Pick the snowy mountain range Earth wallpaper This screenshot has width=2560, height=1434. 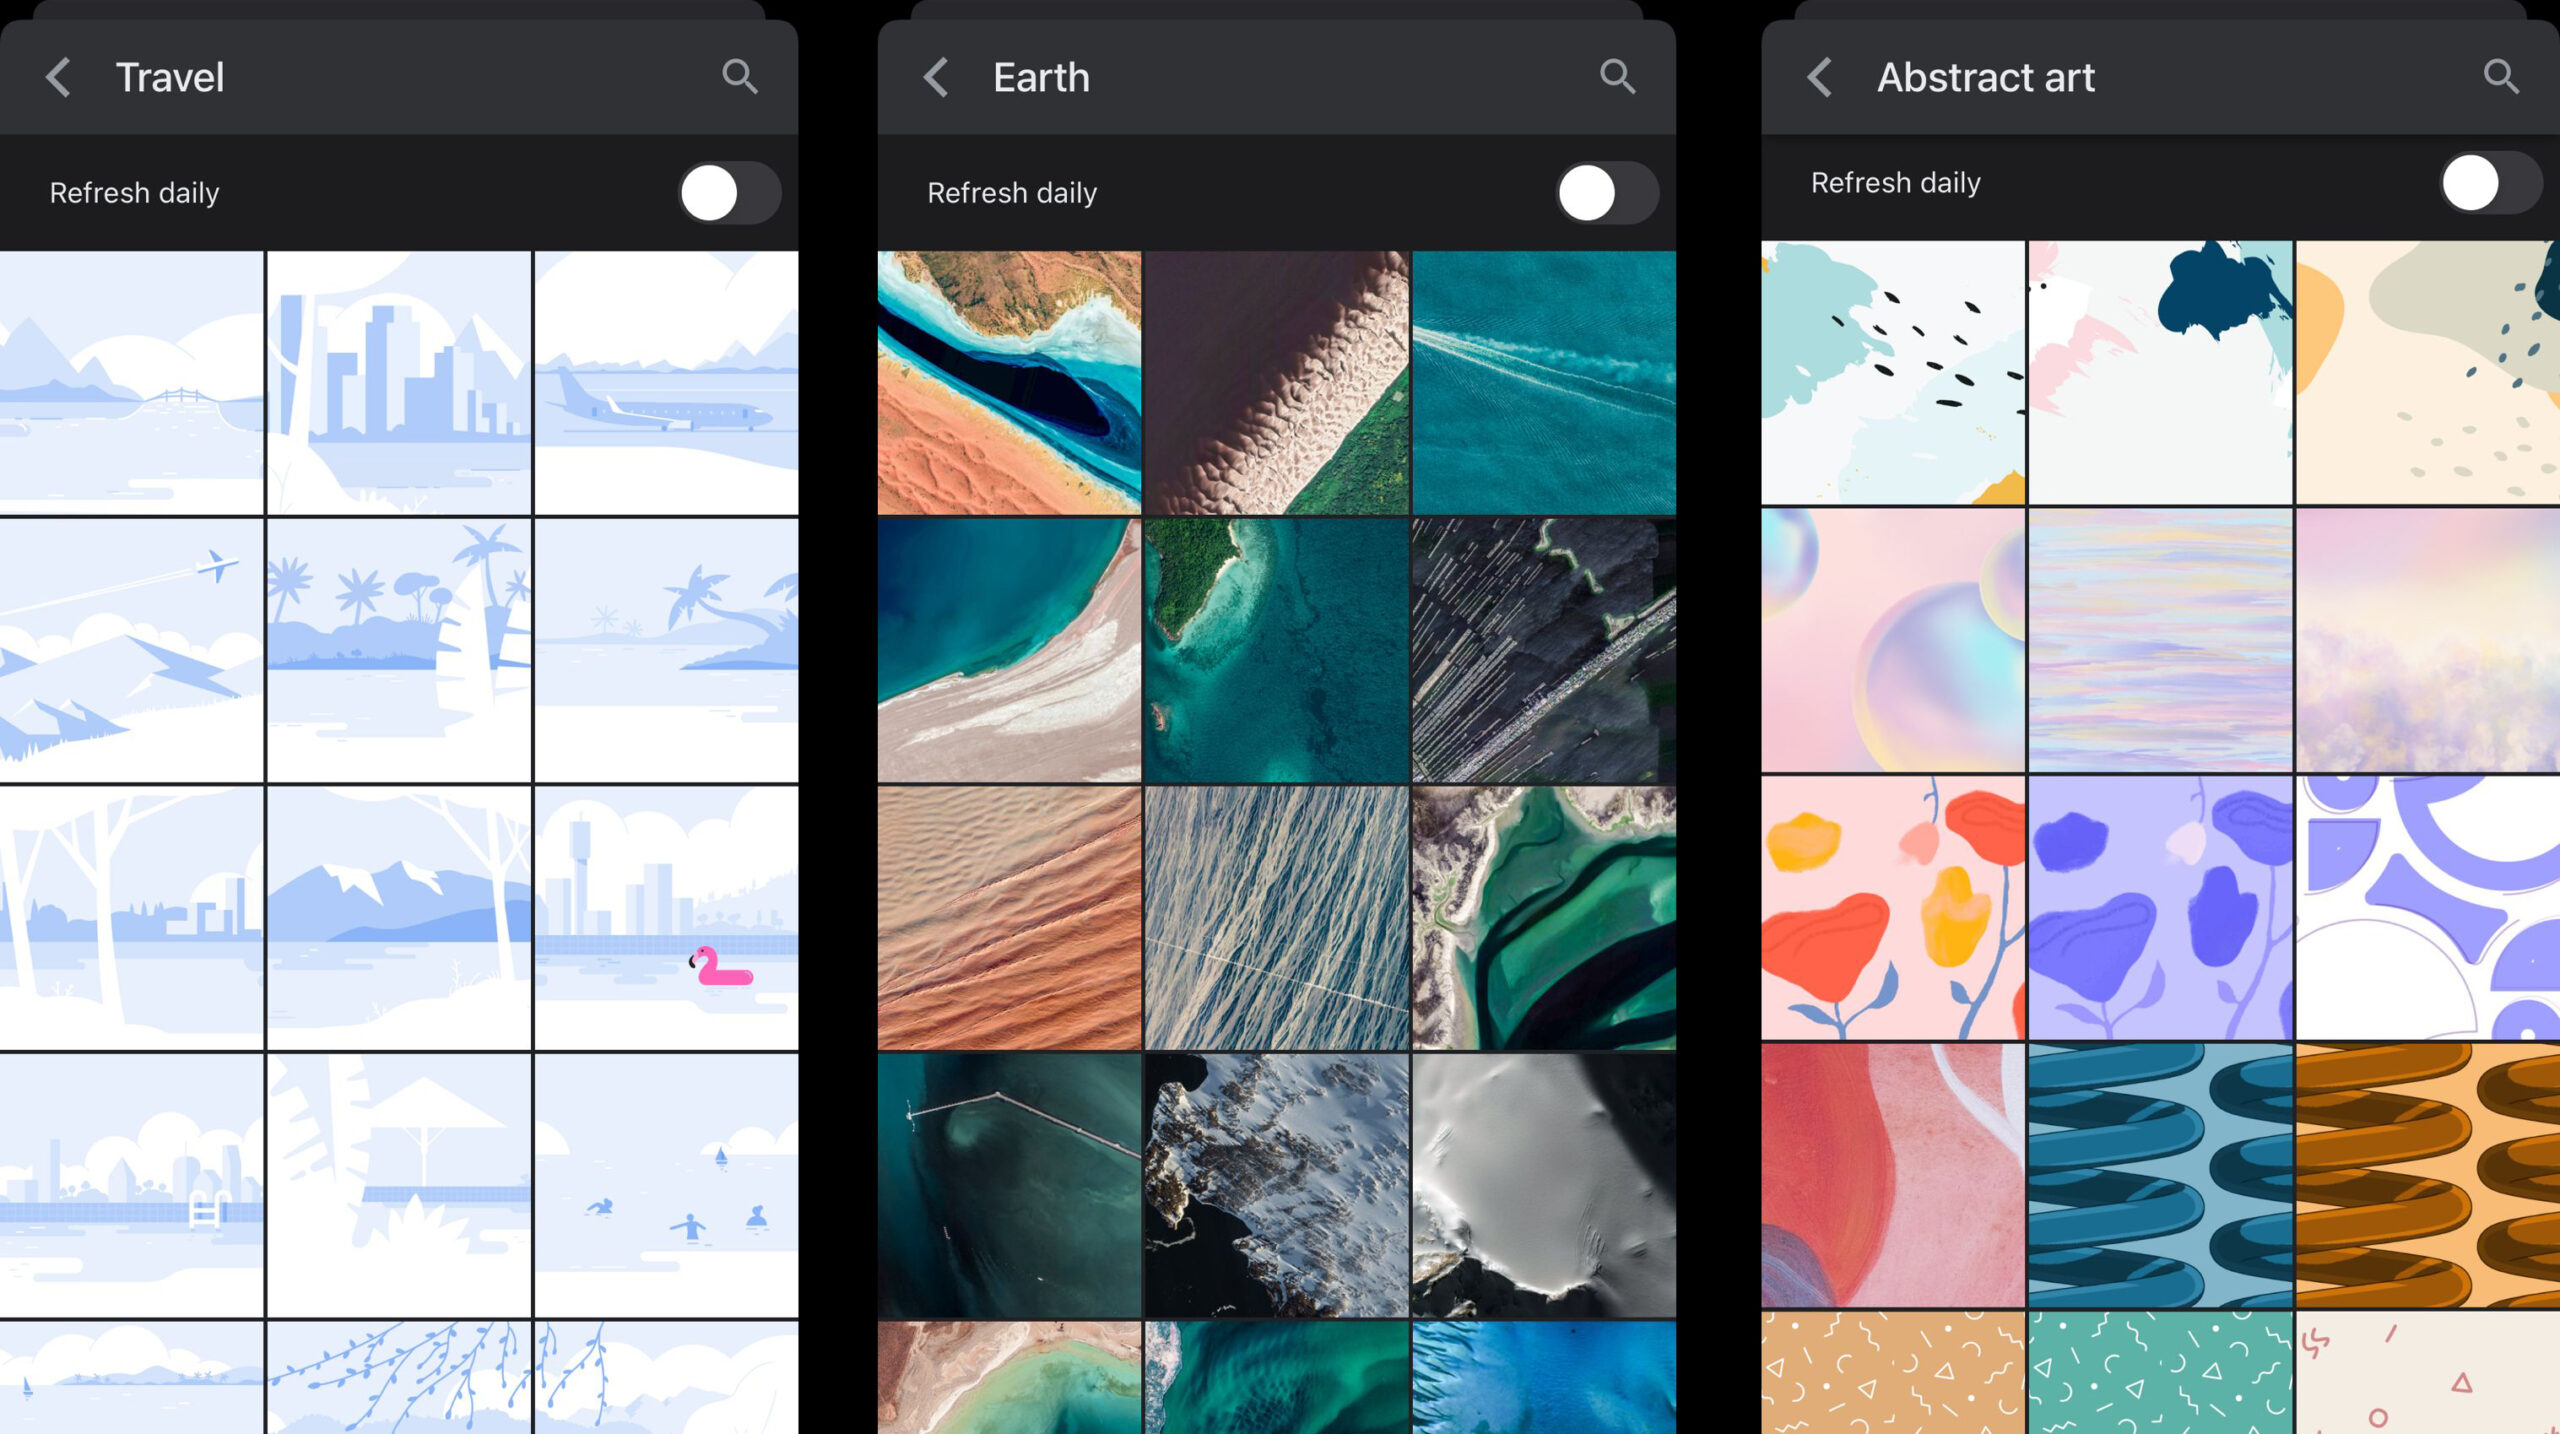[x=1276, y=1185]
